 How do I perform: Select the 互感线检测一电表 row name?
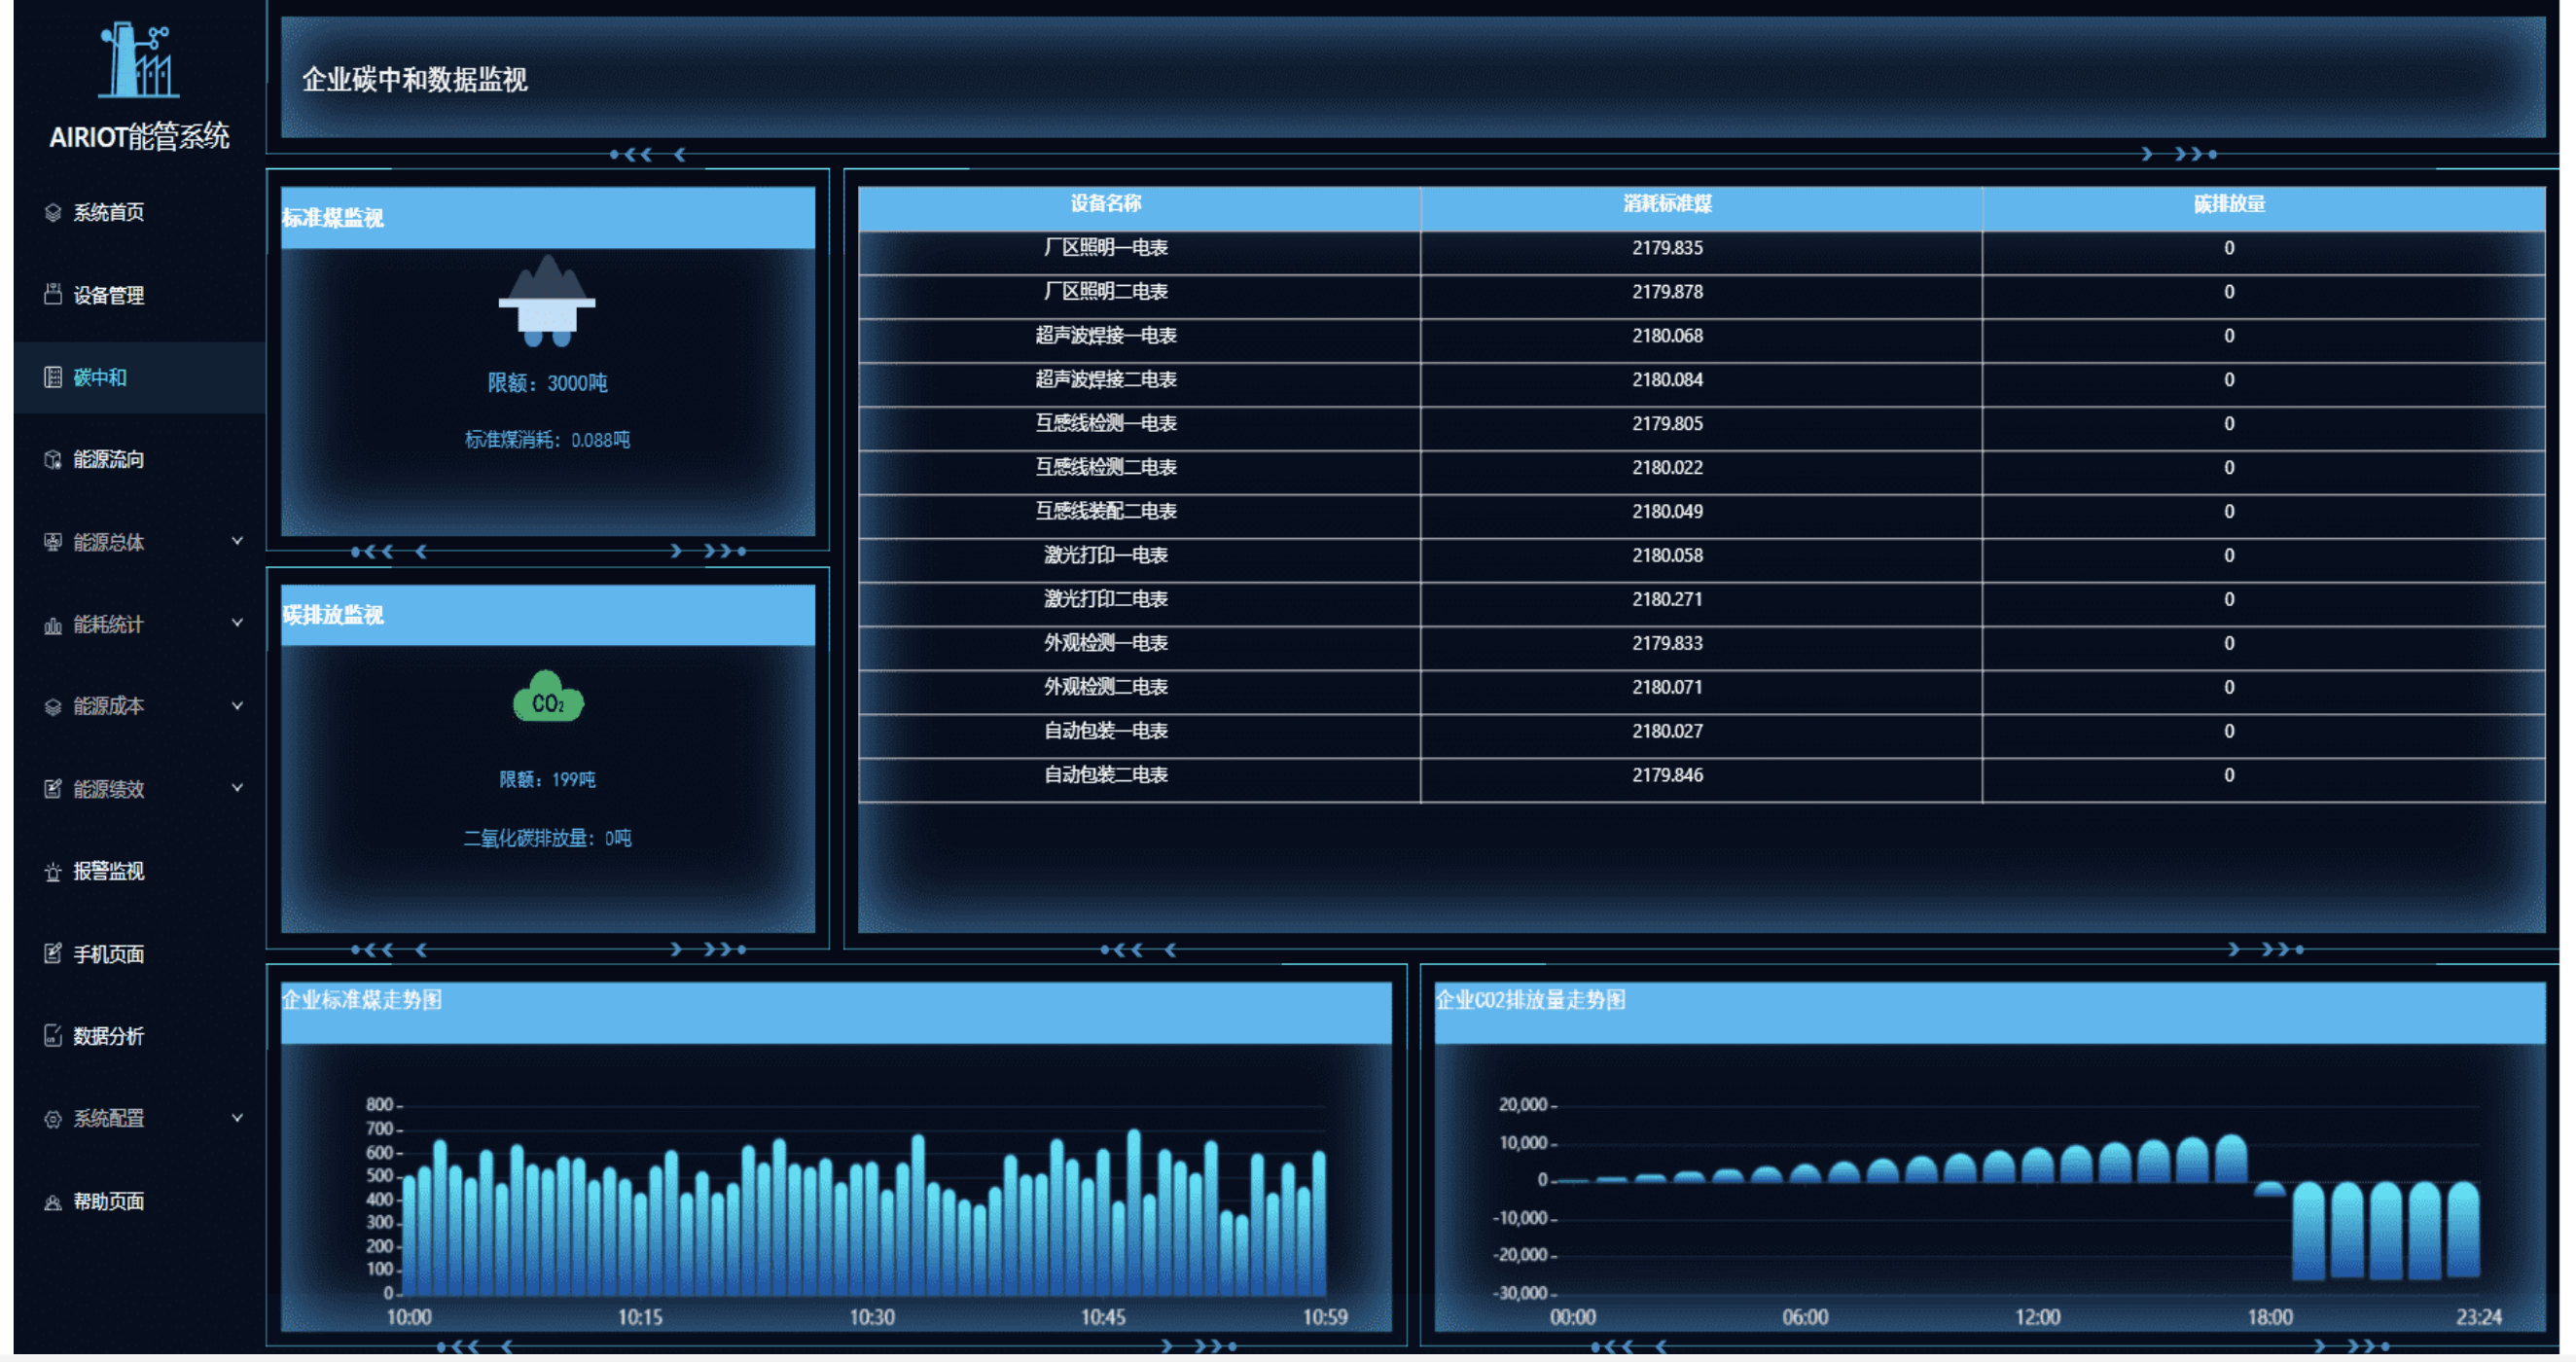[1105, 424]
